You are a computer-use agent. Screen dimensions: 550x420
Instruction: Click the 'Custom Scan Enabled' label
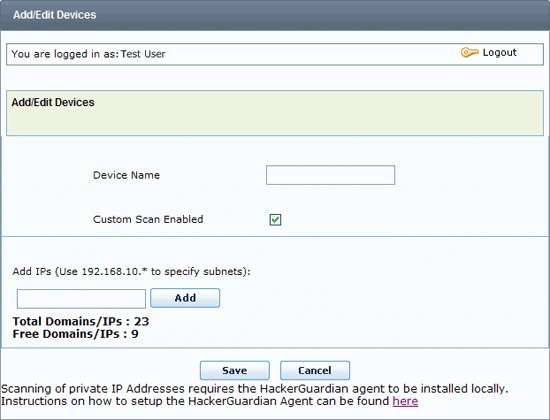[148, 219]
